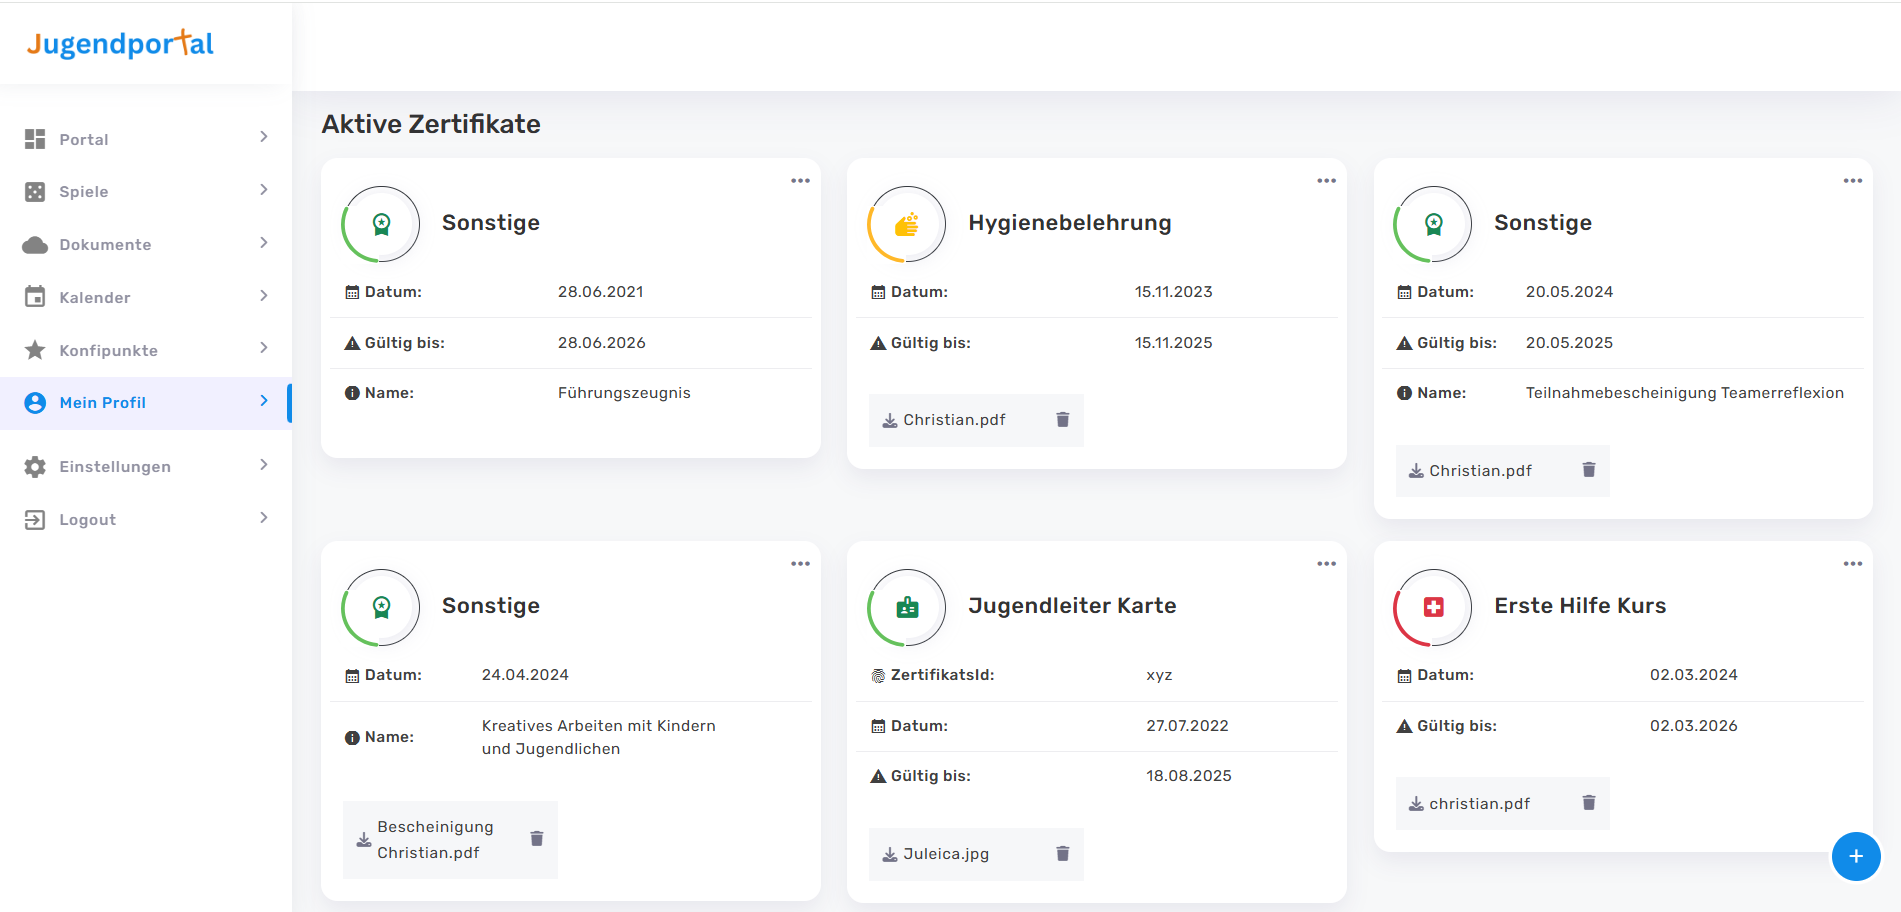This screenshot has width=1901, height=912.
Task: Open three-dot menu on Führungszeugnis card
Action: point(800,181)
